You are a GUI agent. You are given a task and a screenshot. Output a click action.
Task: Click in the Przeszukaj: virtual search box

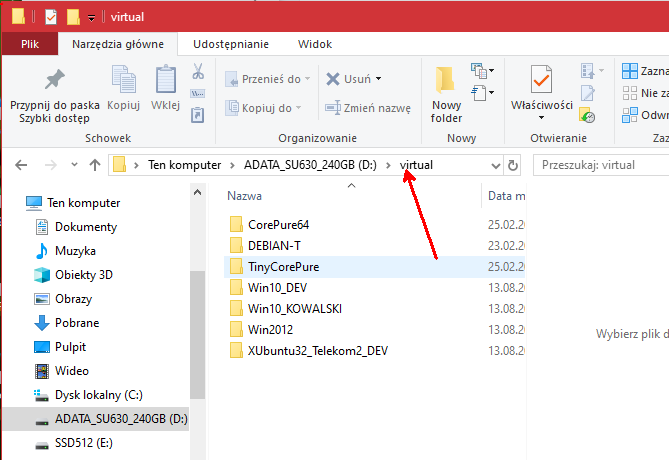coord(600,165)
